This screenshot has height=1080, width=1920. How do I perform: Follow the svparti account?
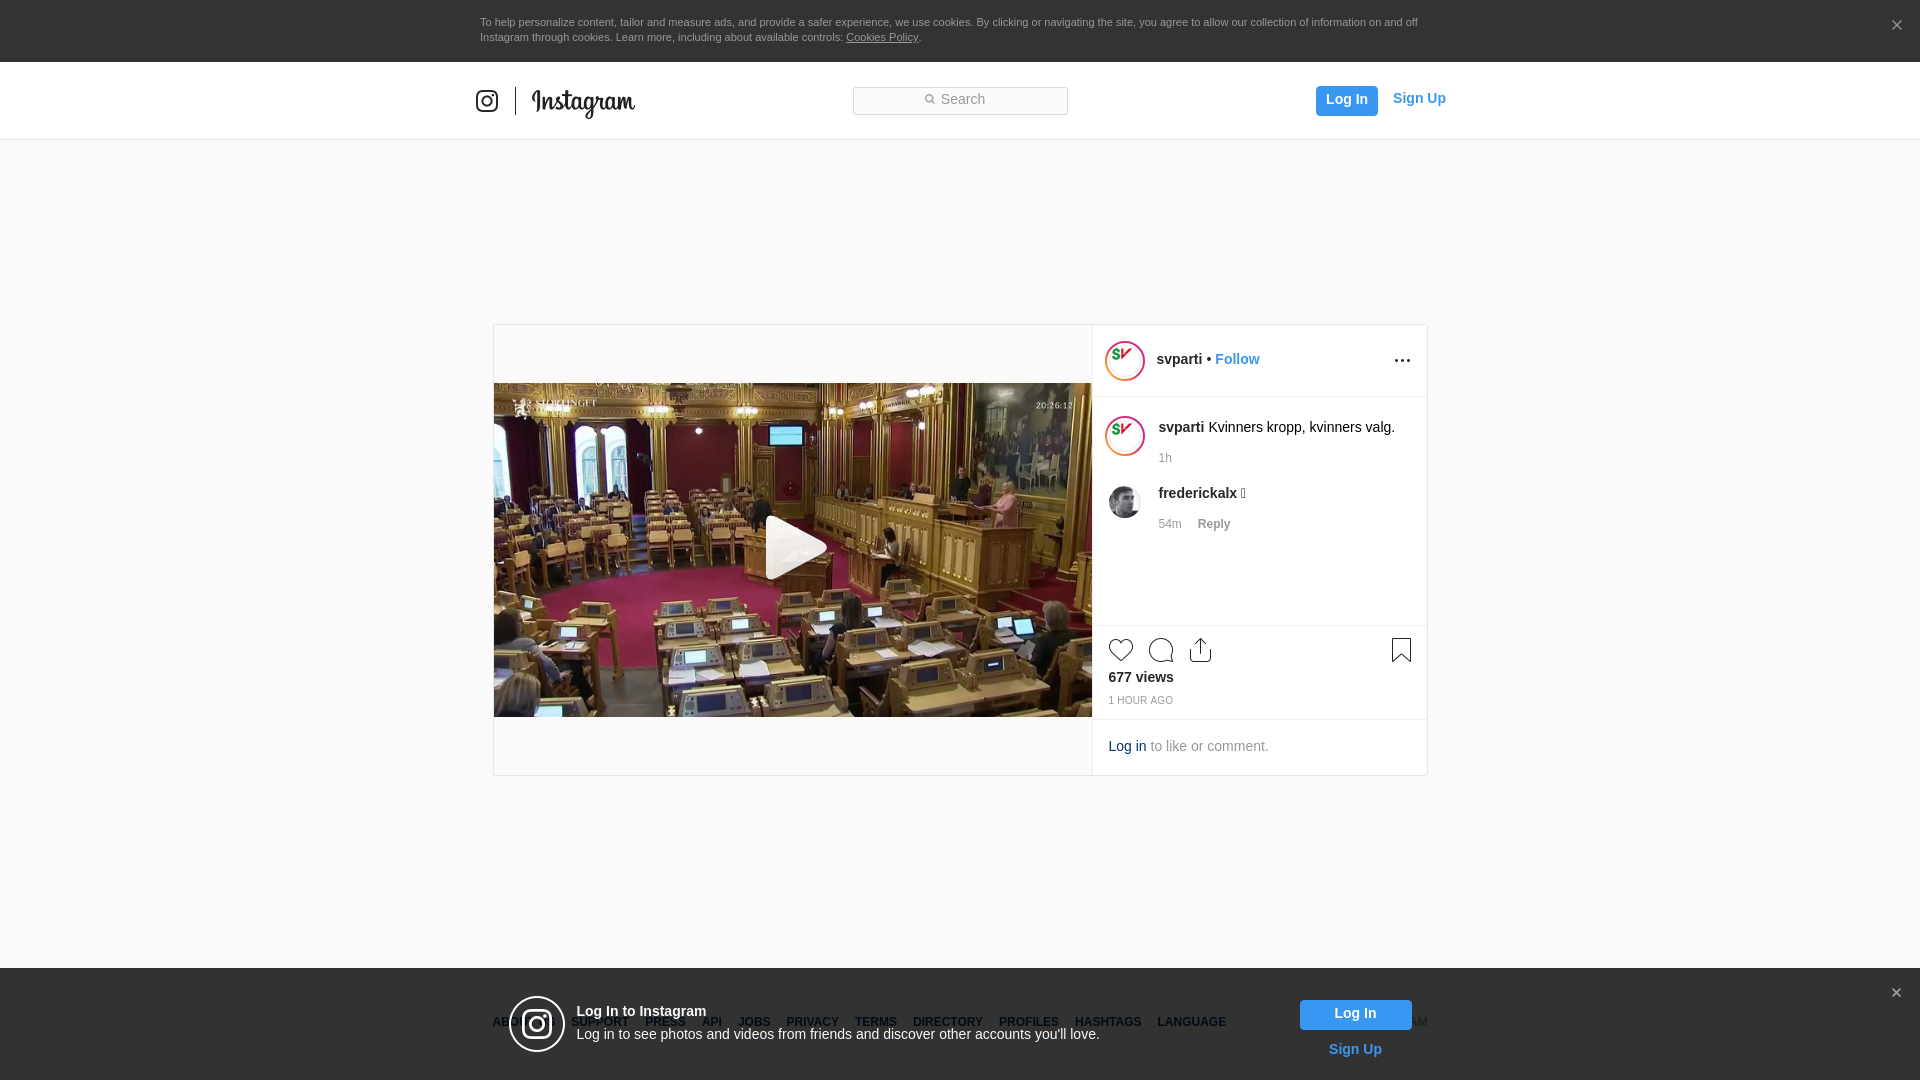[1237, 359]
